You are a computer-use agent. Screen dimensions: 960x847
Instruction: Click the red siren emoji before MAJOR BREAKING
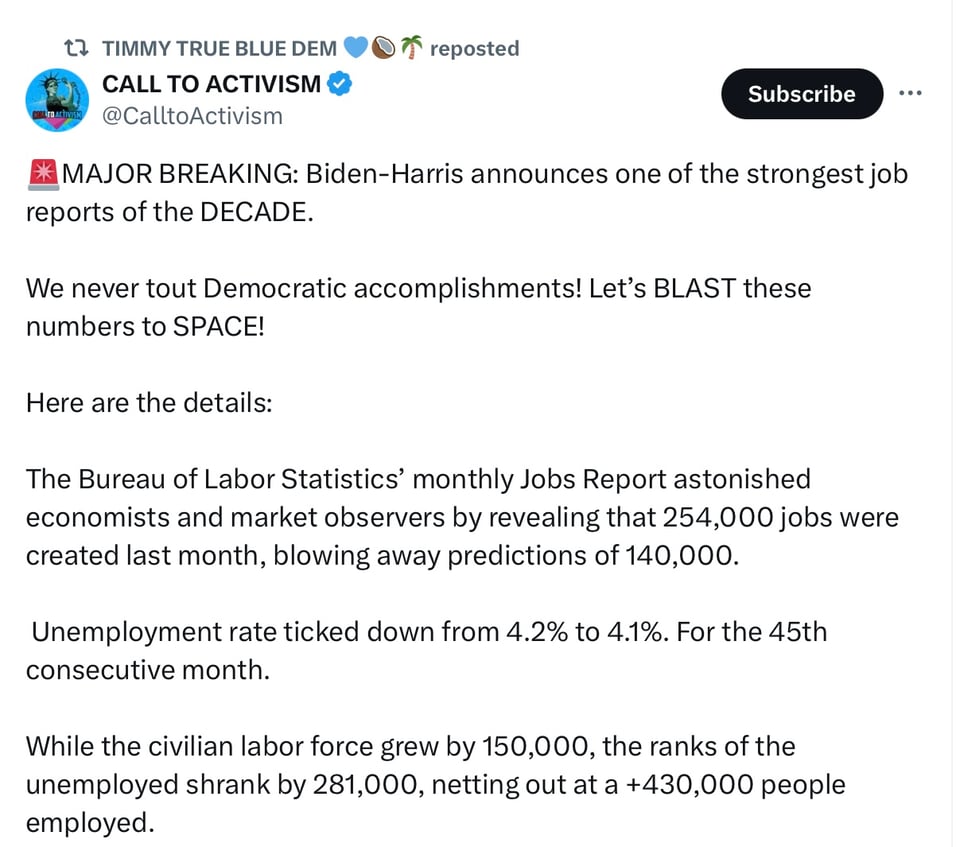(x=43, y=174)
